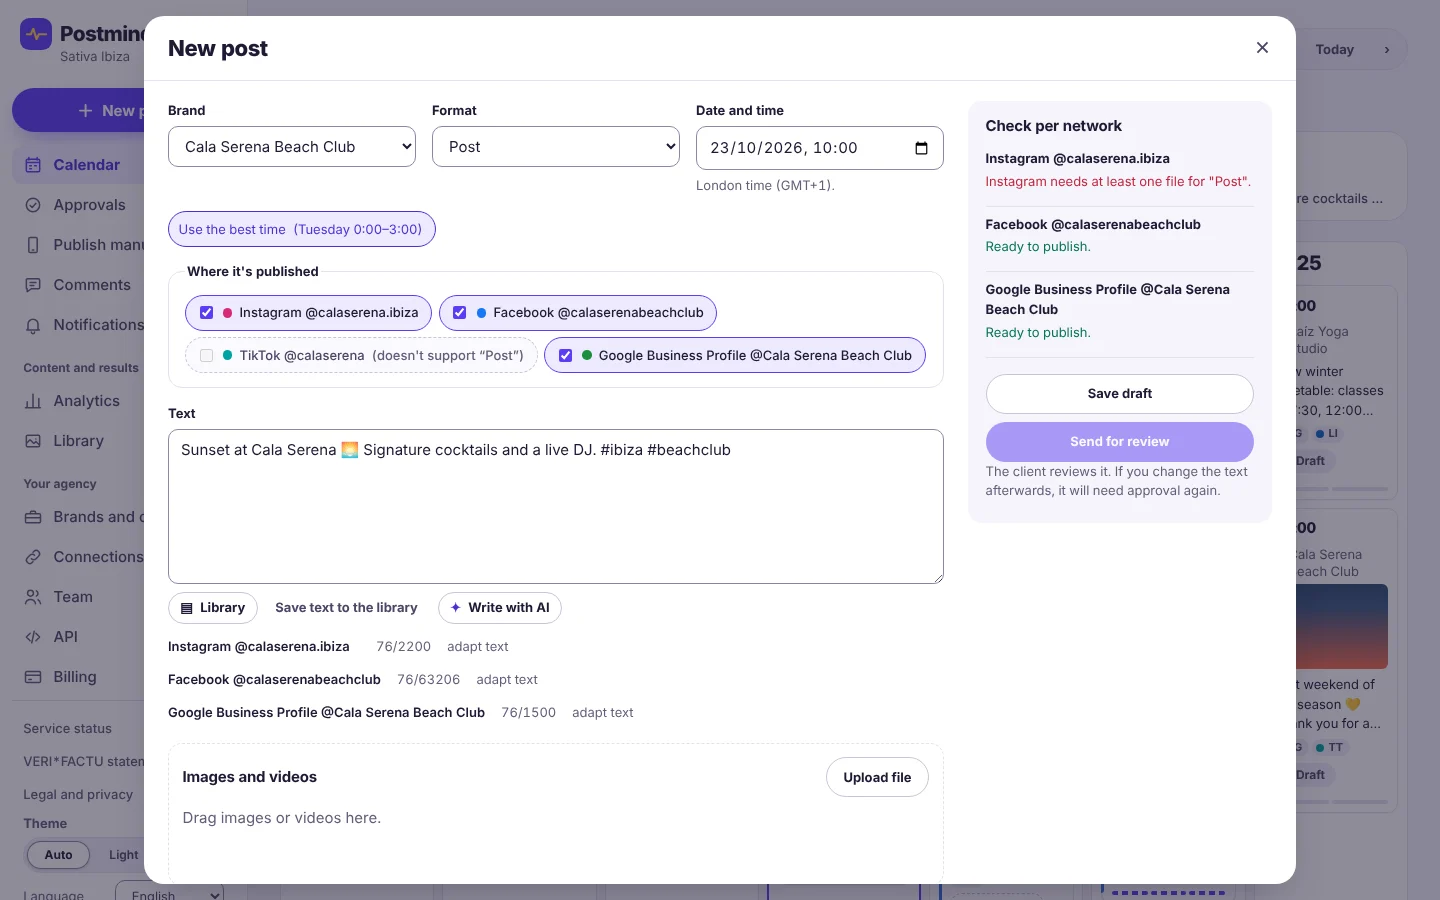Toggle the TikTok @calaserena checkbox
The image size is (1440, 900).
[207, 356]
